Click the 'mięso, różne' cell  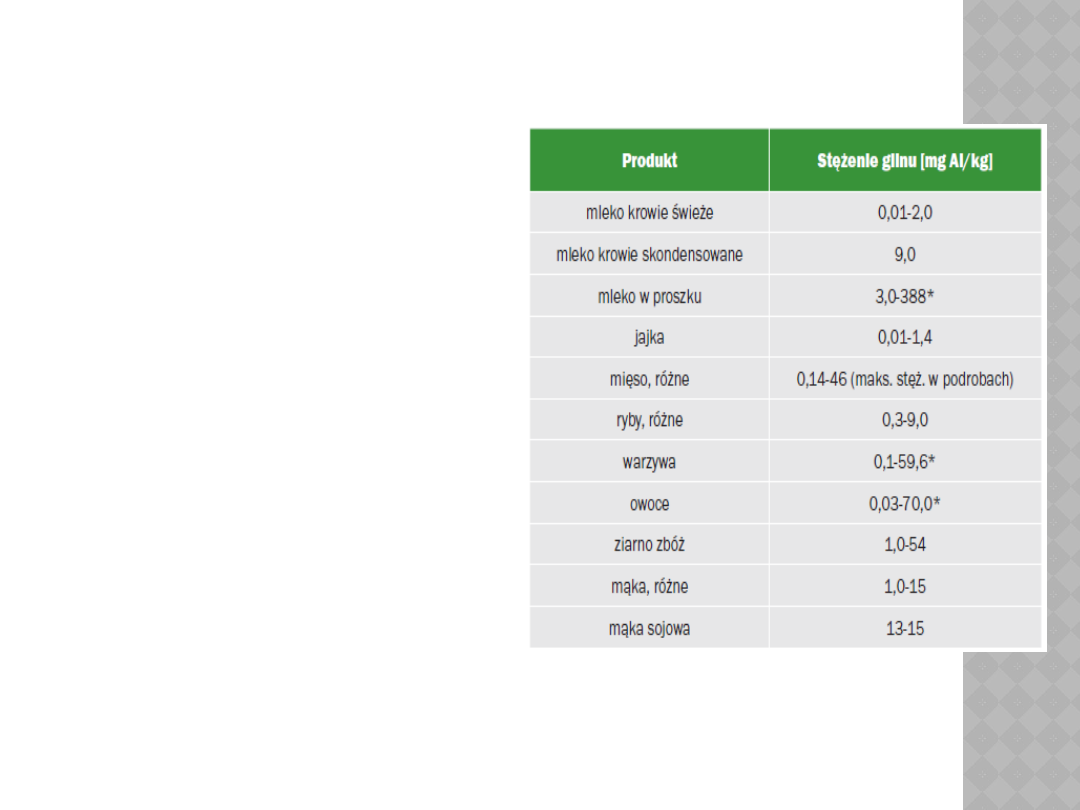coord(649,379)
